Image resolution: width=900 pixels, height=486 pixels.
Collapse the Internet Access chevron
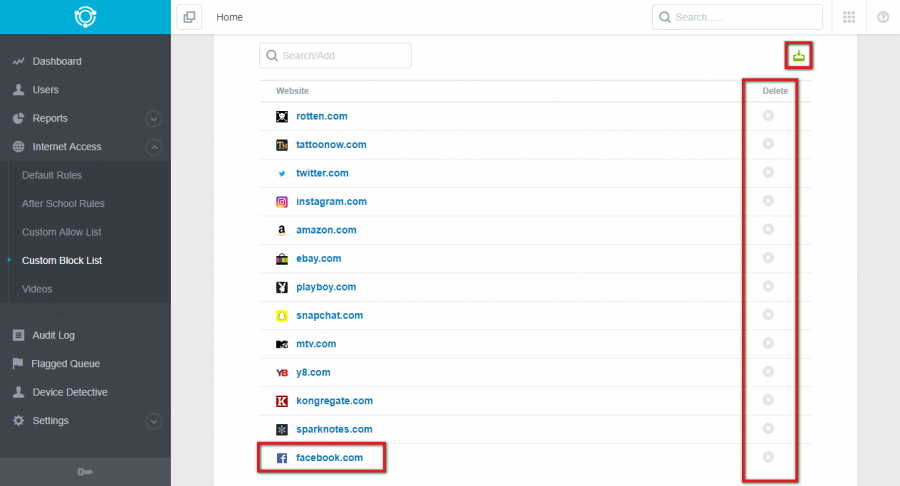[153, 147]
